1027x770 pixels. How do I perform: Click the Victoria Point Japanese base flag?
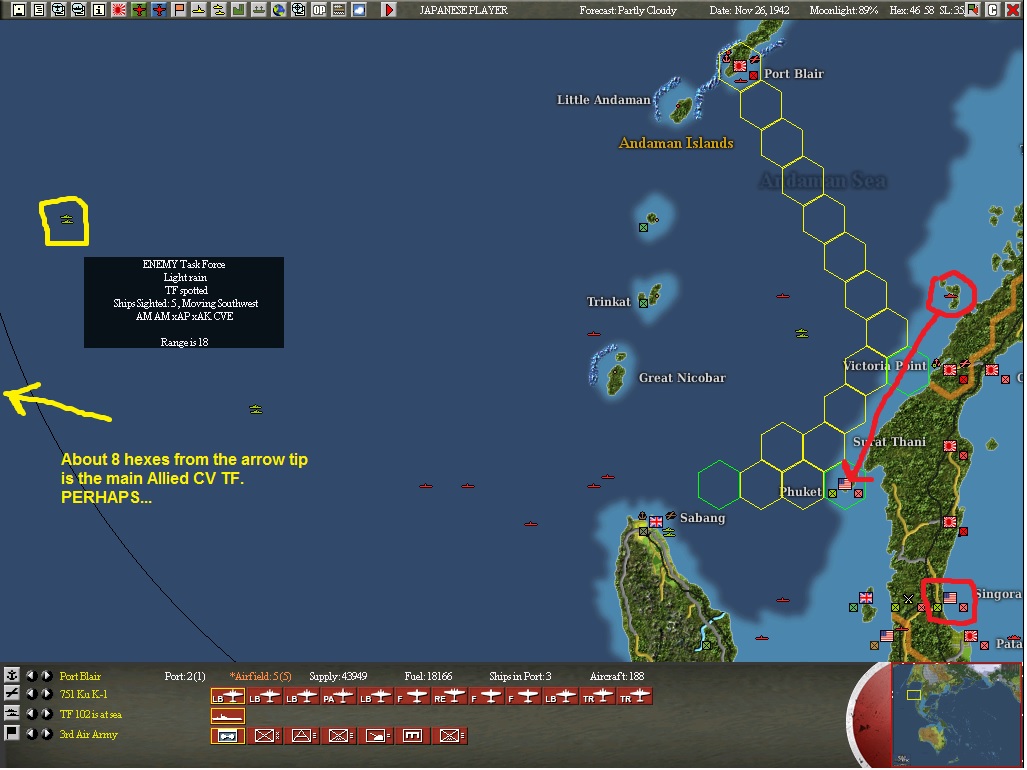pyautogui.click(x=950, y=370)
